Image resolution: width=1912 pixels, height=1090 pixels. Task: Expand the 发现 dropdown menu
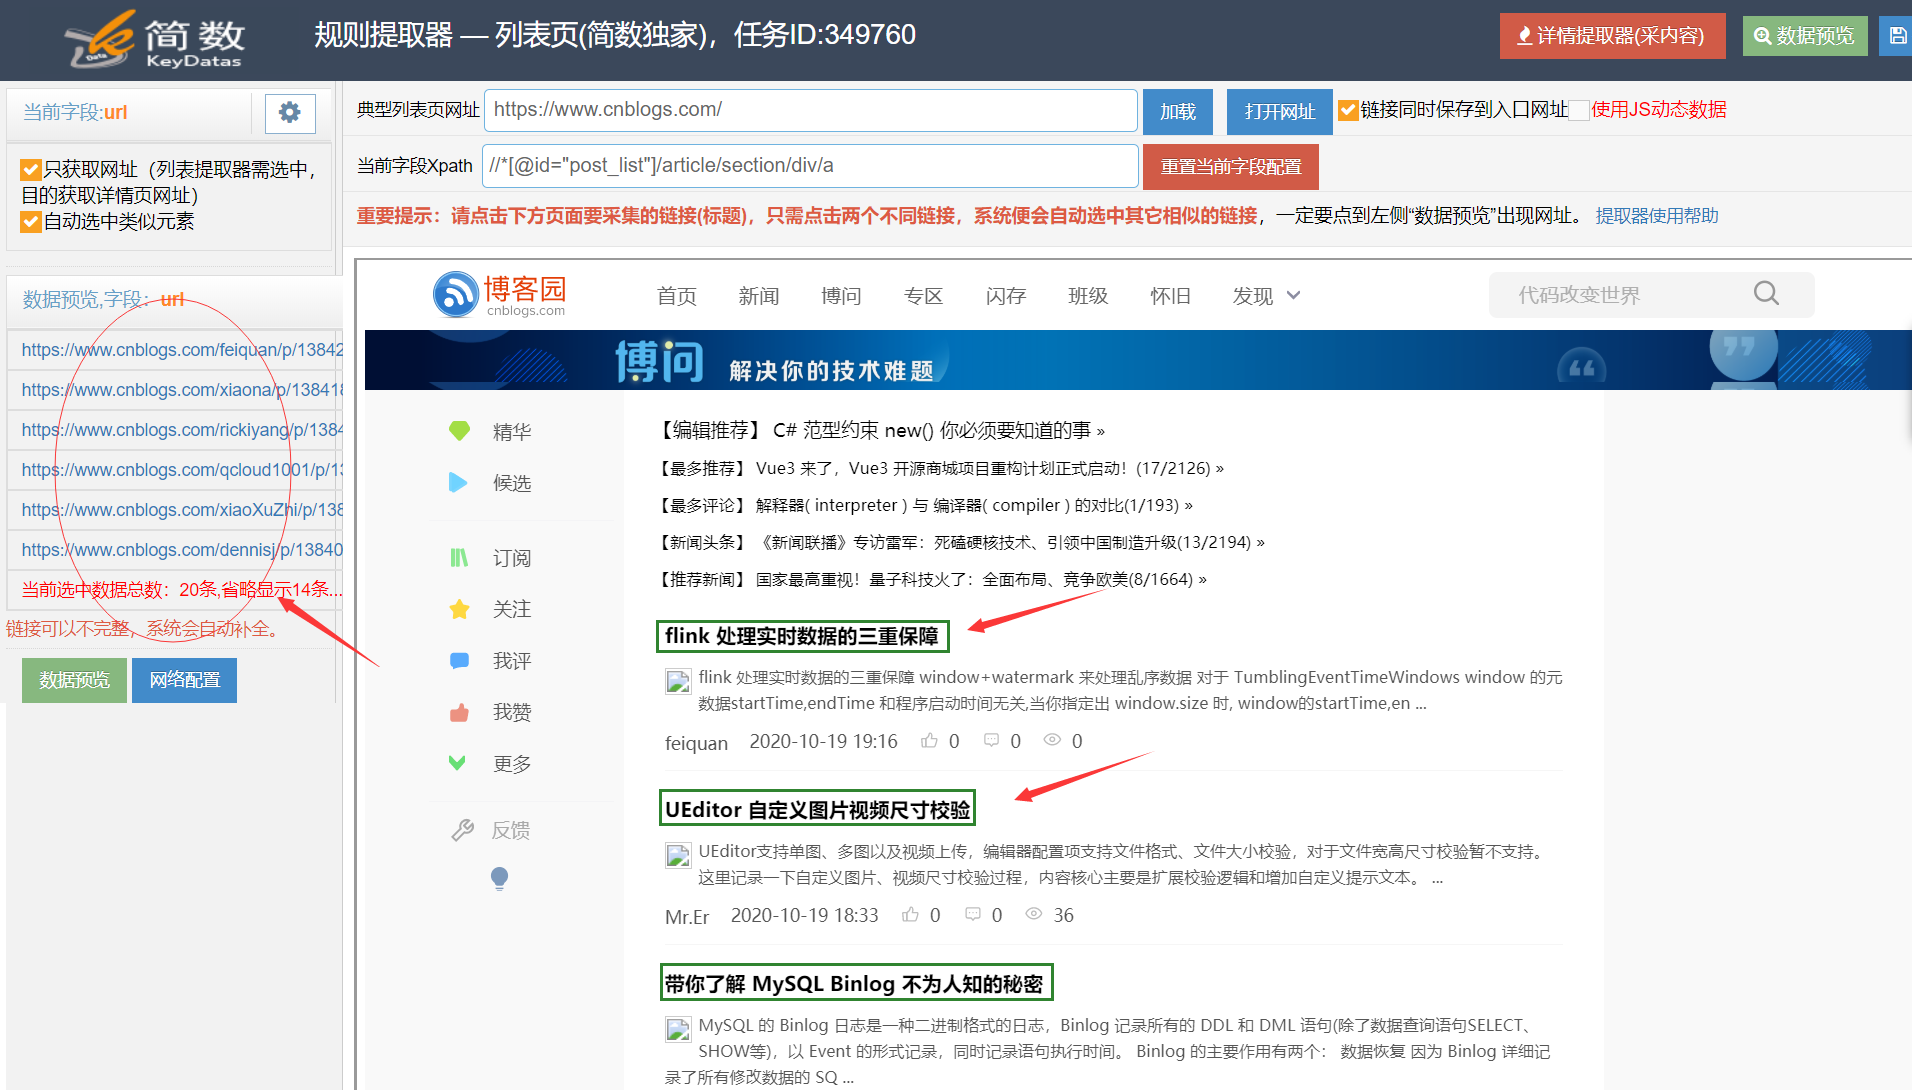point(1266,296)
